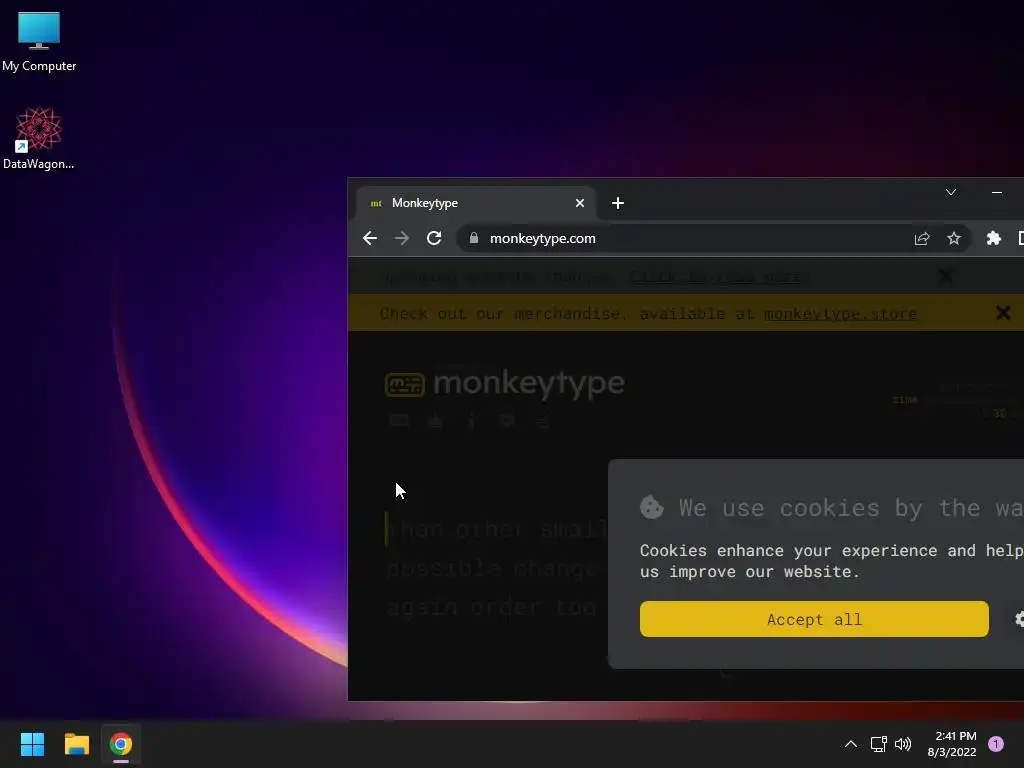Bookmark this page with the star

point(954,238)
